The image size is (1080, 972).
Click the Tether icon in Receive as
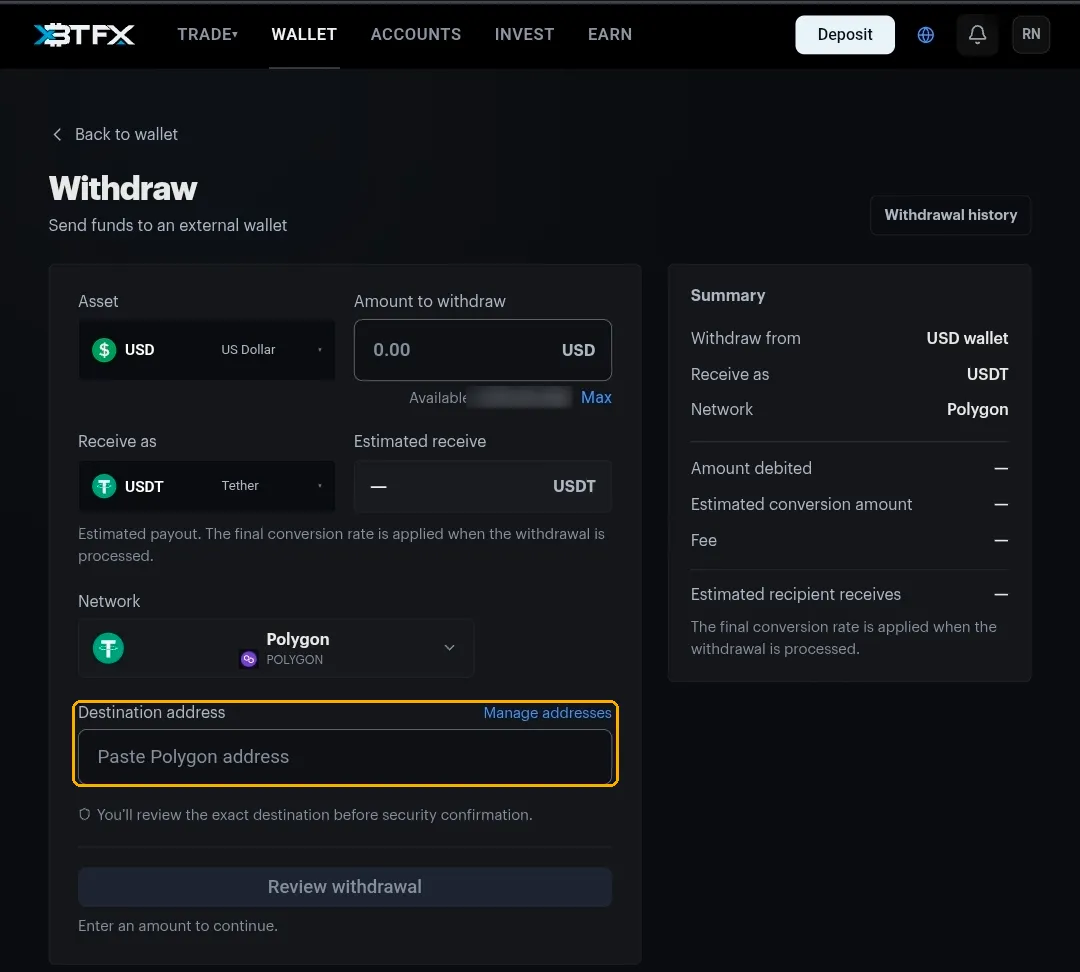[x=104, y=486]
